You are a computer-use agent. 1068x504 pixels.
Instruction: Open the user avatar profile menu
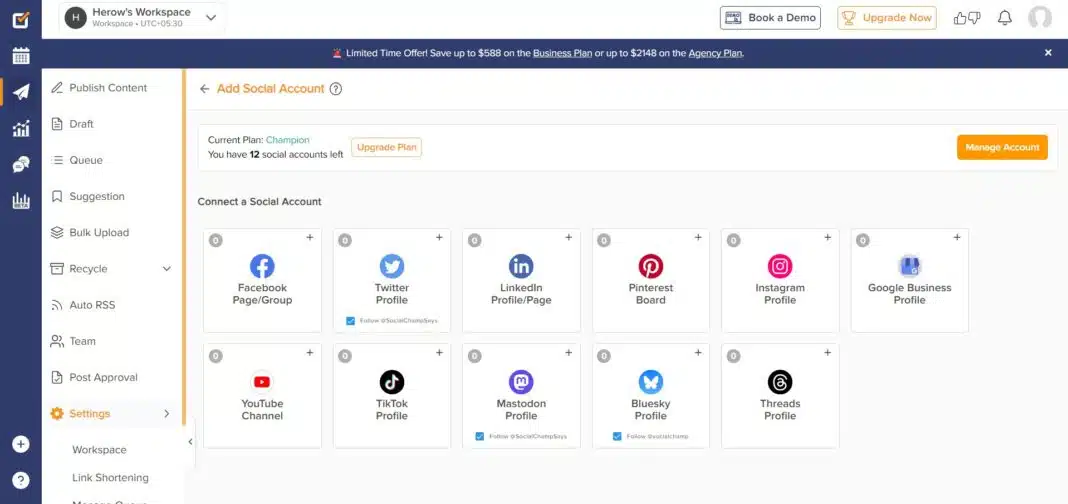tap(1039, 18)
